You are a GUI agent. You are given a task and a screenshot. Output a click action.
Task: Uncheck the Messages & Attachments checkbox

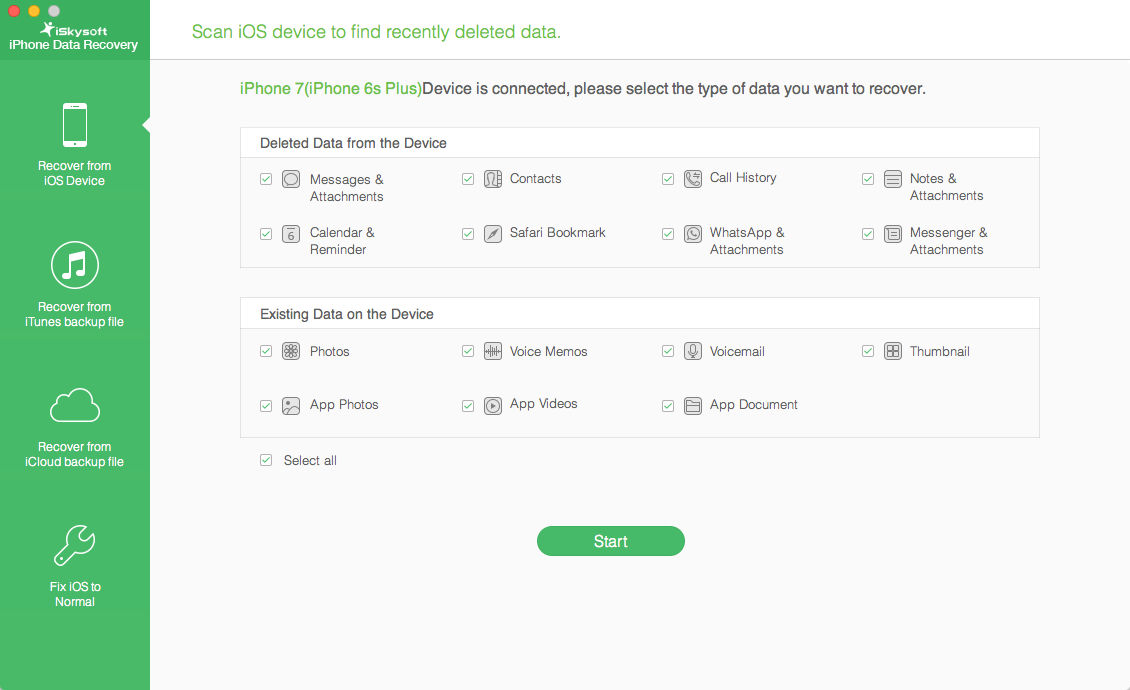266,179
